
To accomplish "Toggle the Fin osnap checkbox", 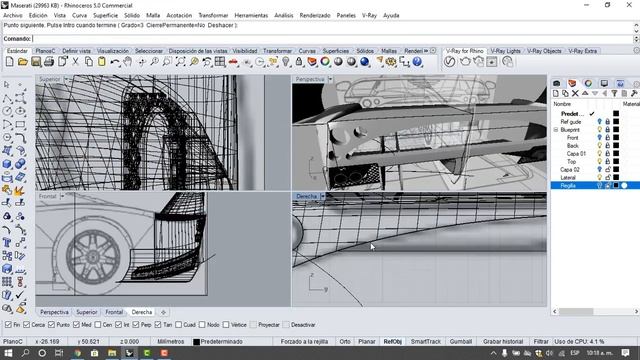I will (x=8, y=325).
